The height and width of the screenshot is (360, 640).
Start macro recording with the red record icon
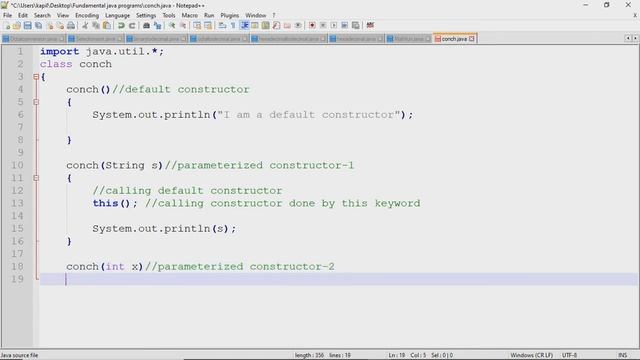(x=312, y=25)
